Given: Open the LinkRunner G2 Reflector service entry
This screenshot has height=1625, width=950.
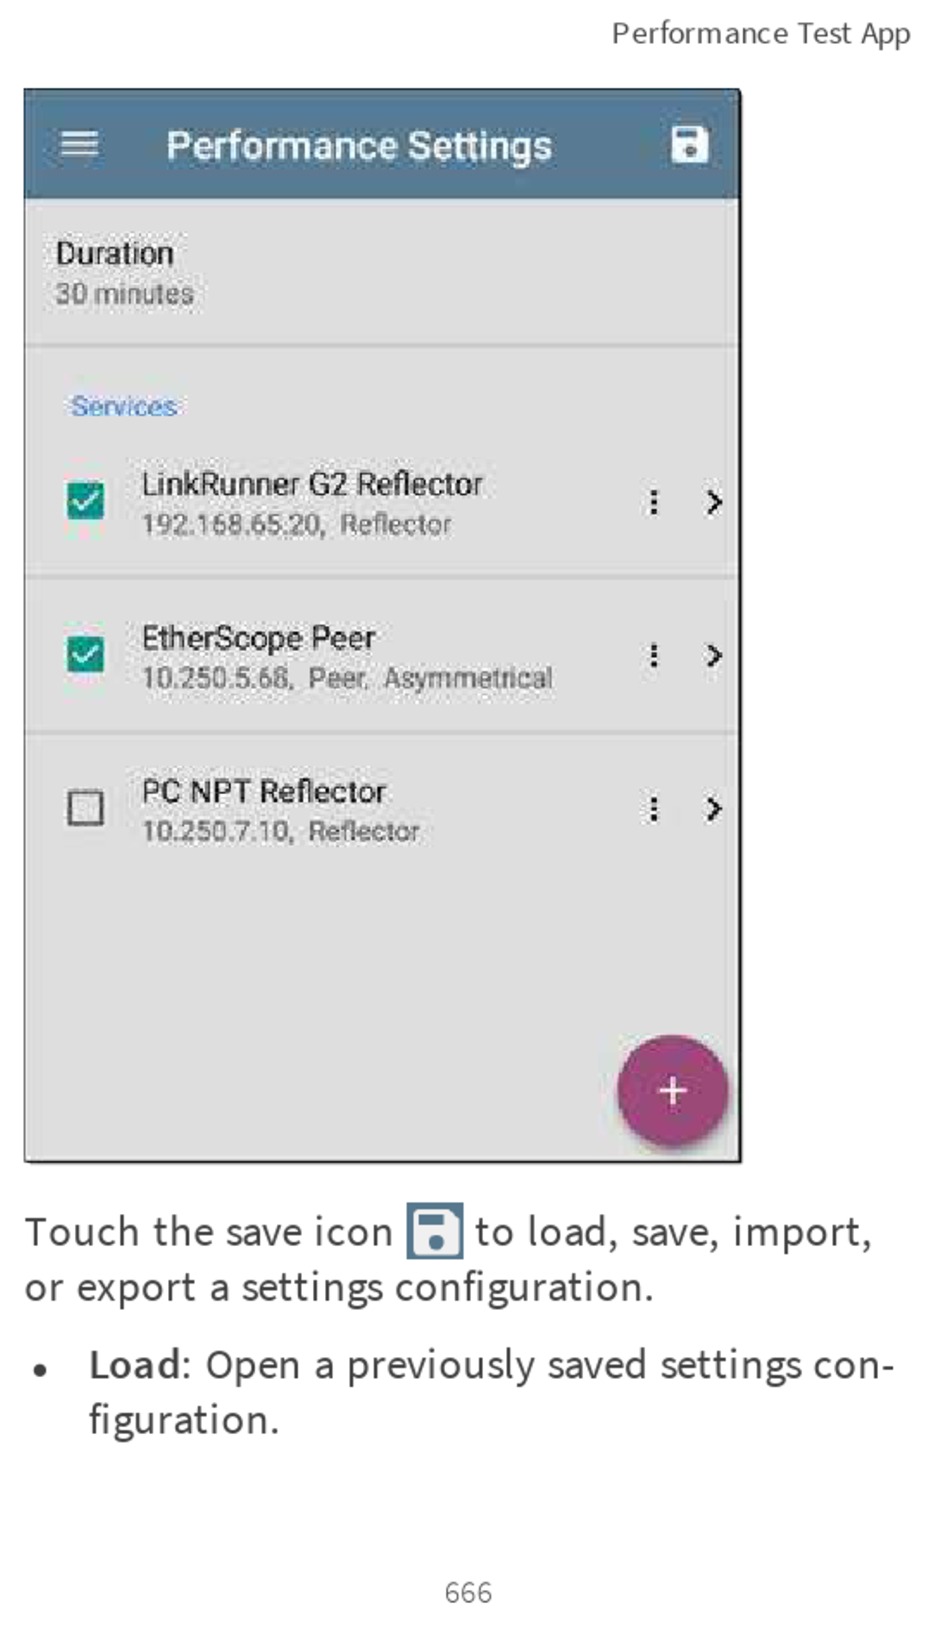Looking at the screenshot, I should coord(382,502).
